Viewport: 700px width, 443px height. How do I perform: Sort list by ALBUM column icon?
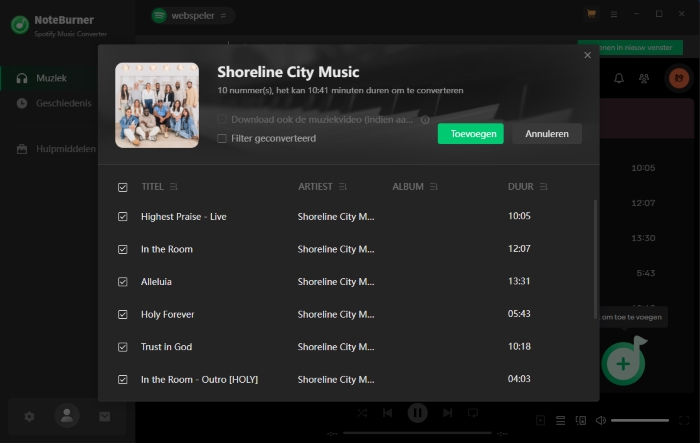pyautogui.click(x=433, y=187)
